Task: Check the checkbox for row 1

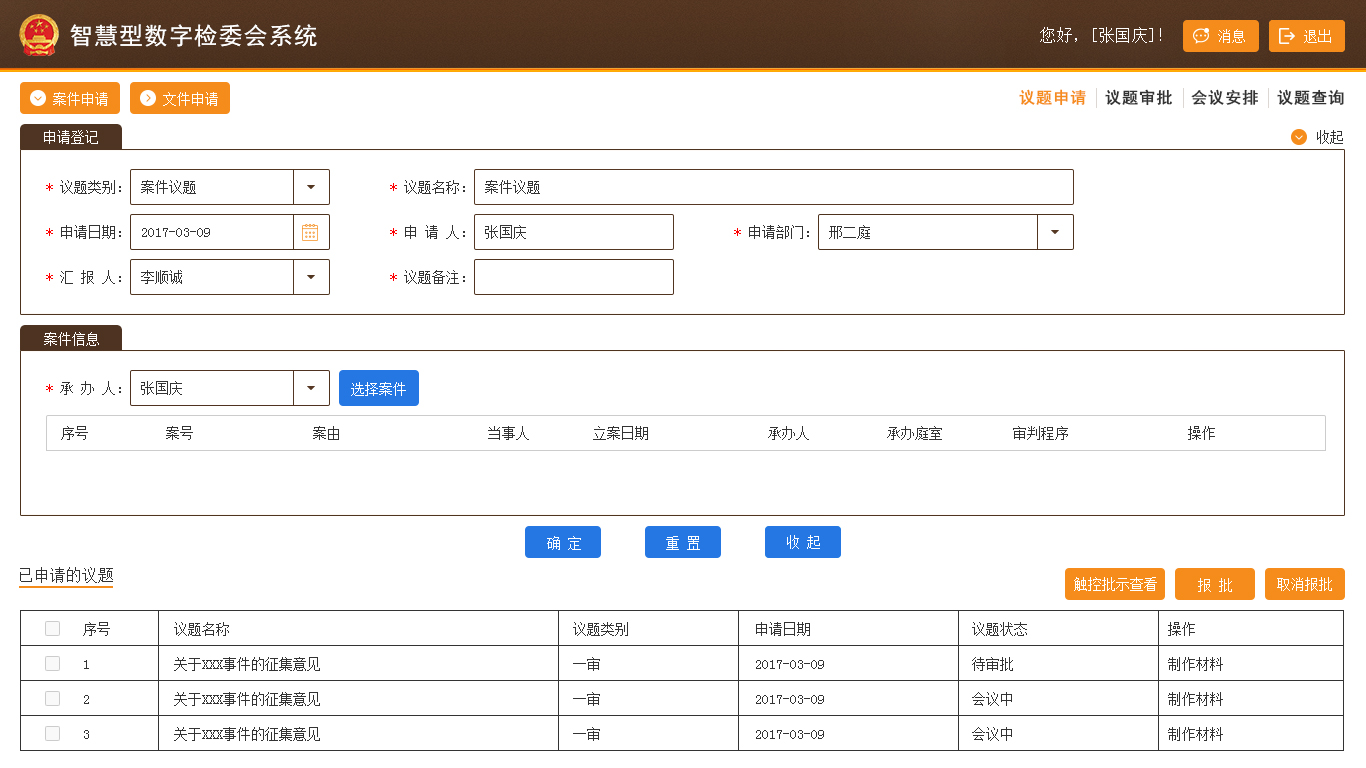Action: (x=53, y=664)
